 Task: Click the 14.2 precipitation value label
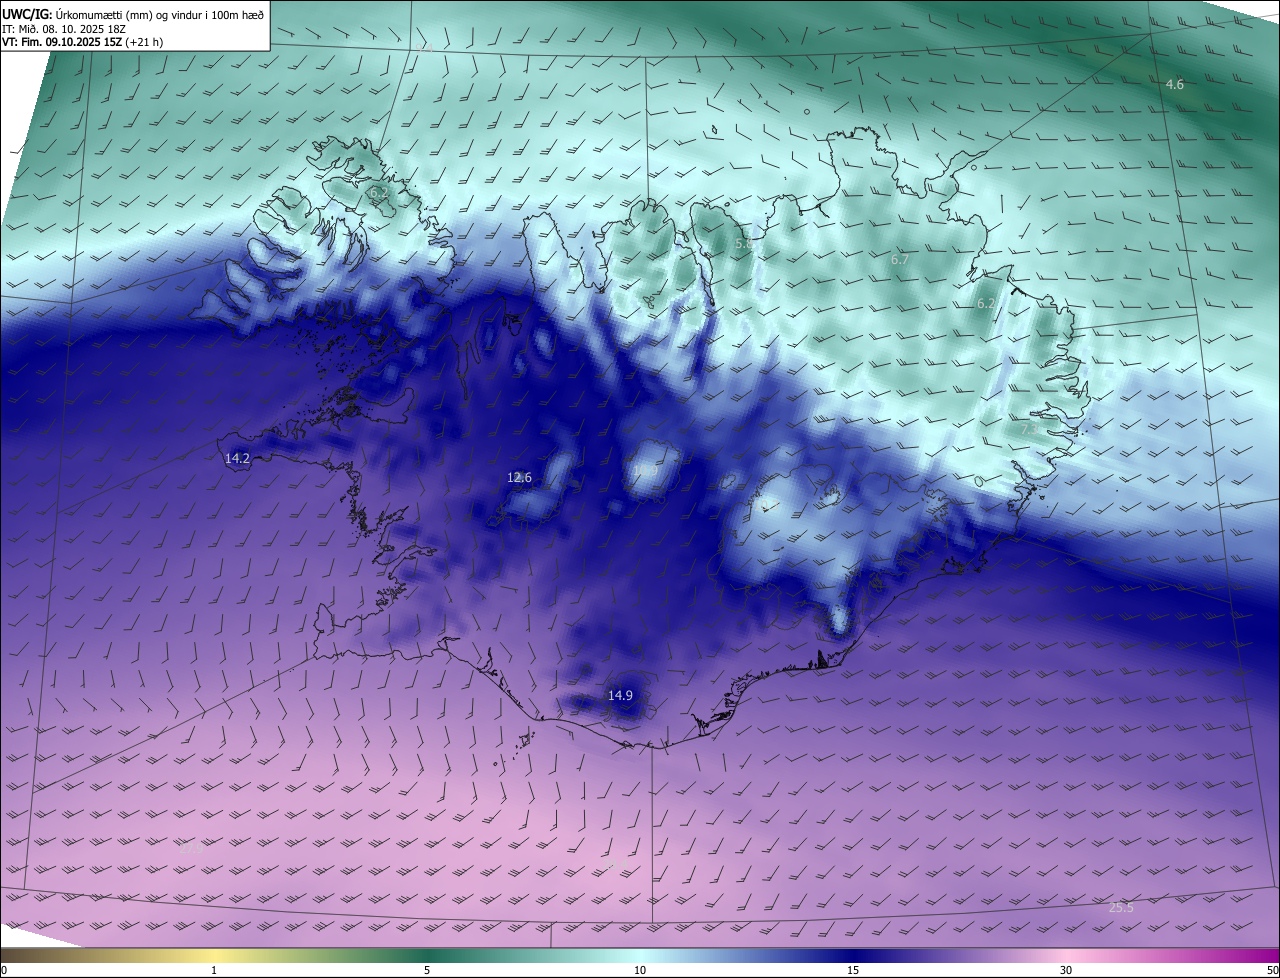(237, 459)
